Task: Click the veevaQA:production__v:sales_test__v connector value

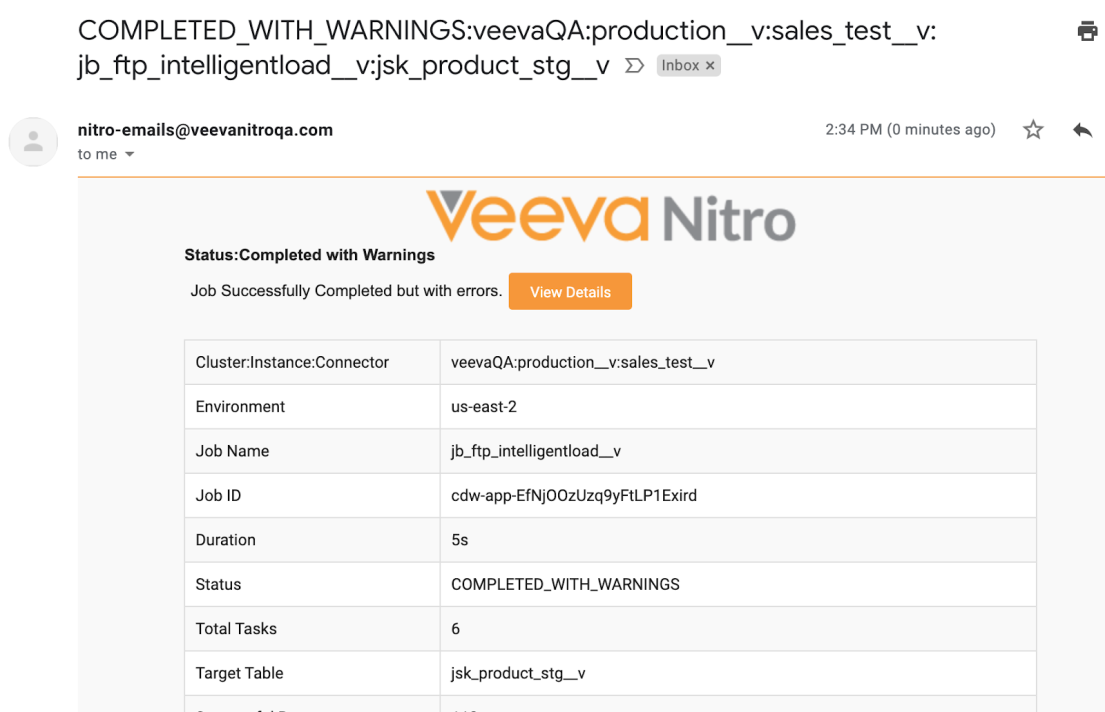Action: pos(583,363)
